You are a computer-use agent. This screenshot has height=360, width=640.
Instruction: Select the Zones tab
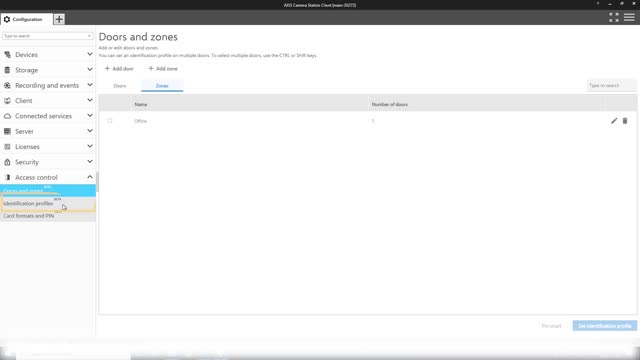point(162,86)
